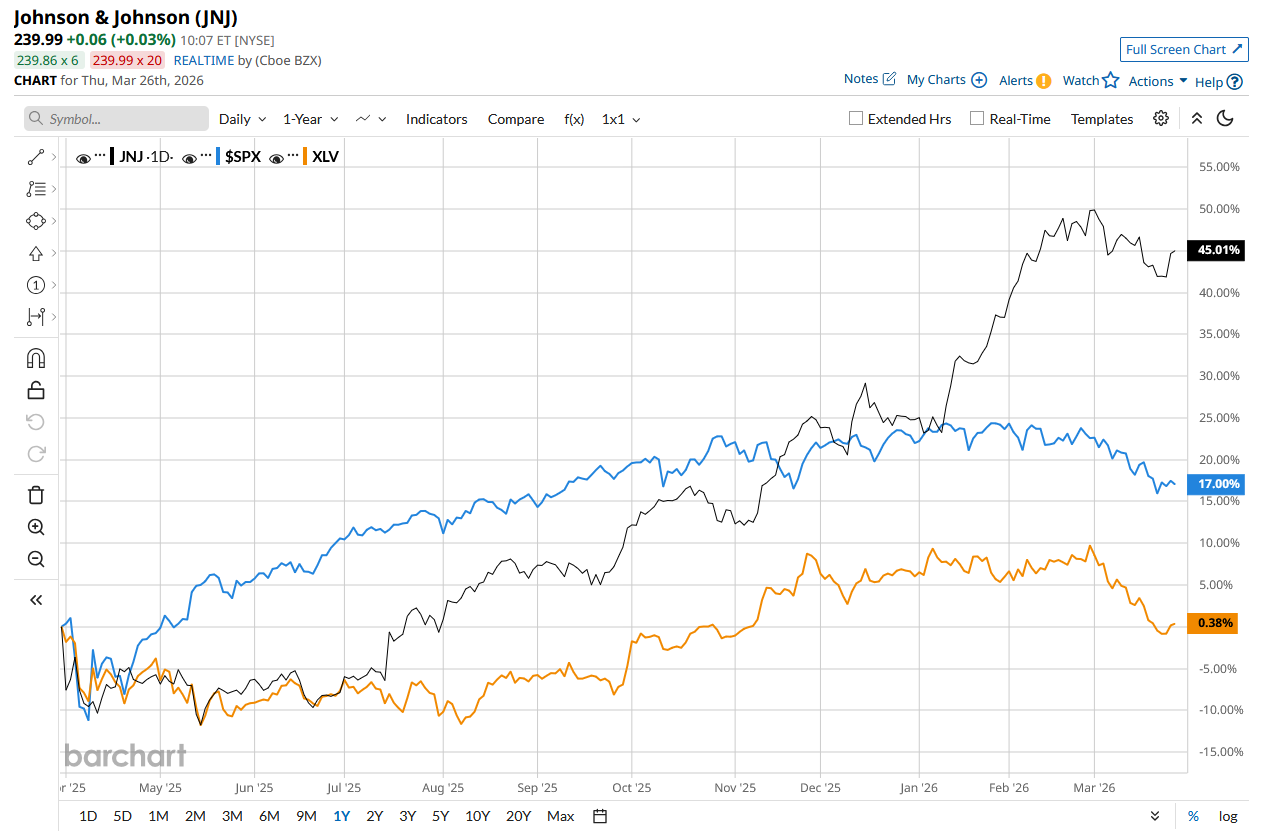The image size is (1263, 832).
Task: Undo the last chart action
Action: 36,422
